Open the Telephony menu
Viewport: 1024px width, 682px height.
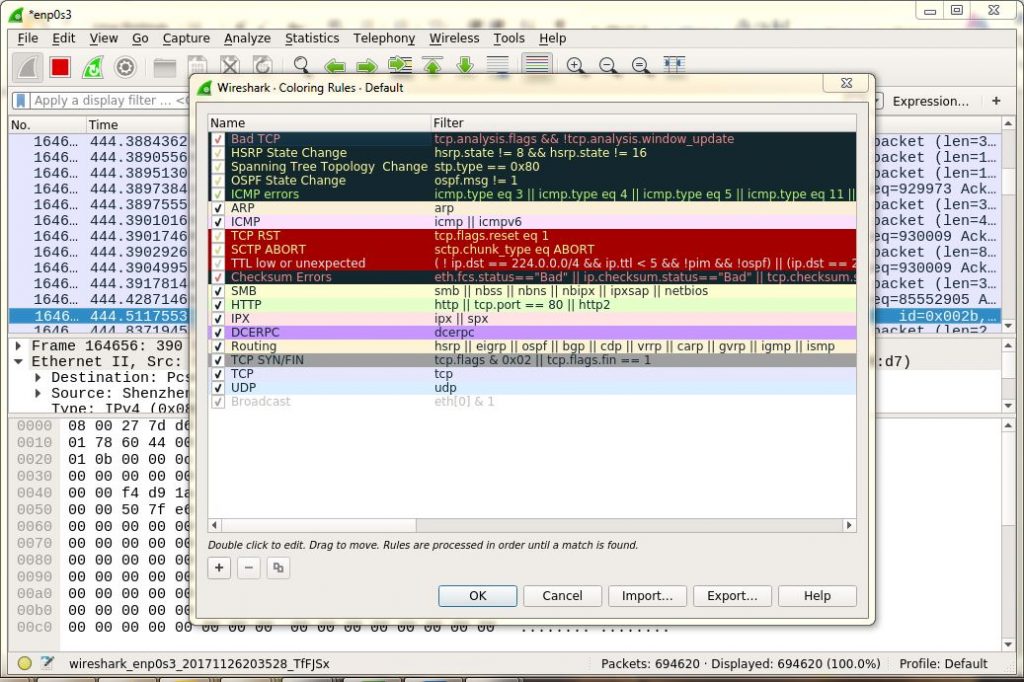click(x=384, y=38)
